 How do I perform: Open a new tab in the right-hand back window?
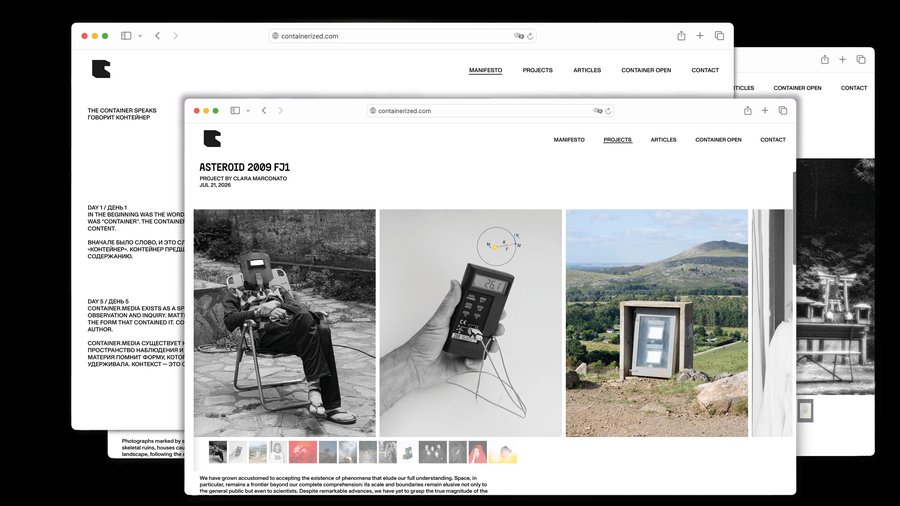pyautogui.click(x=842, y=59)
